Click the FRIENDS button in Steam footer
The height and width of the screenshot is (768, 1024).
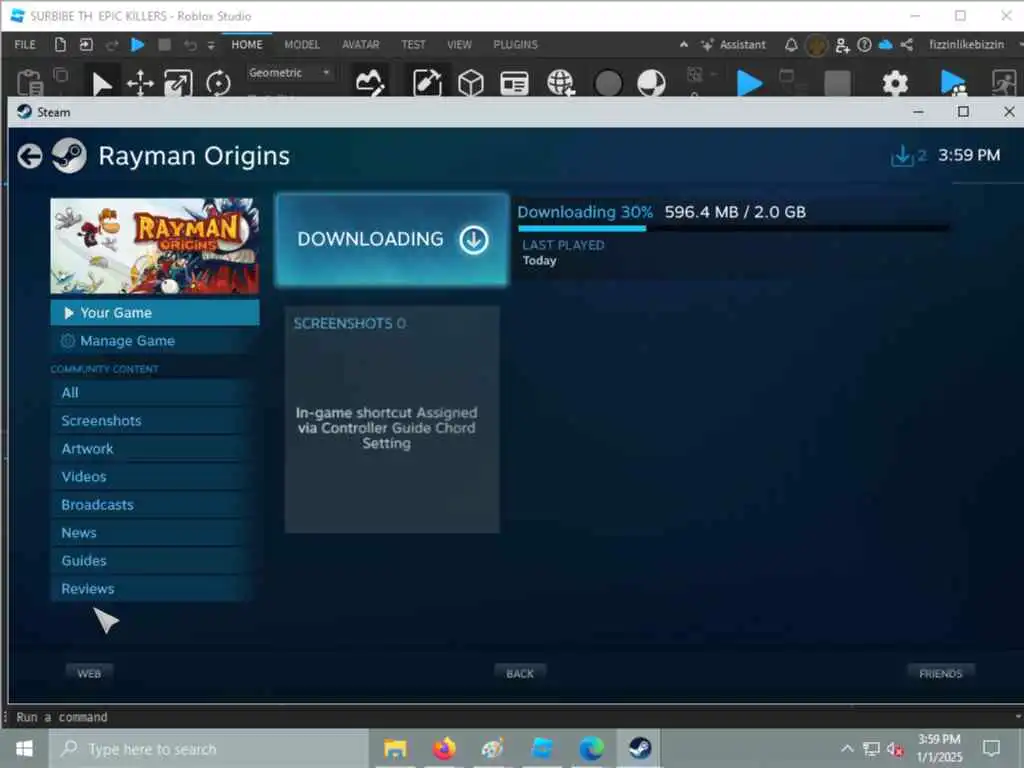pyautogui.click(x=940, y=673)
